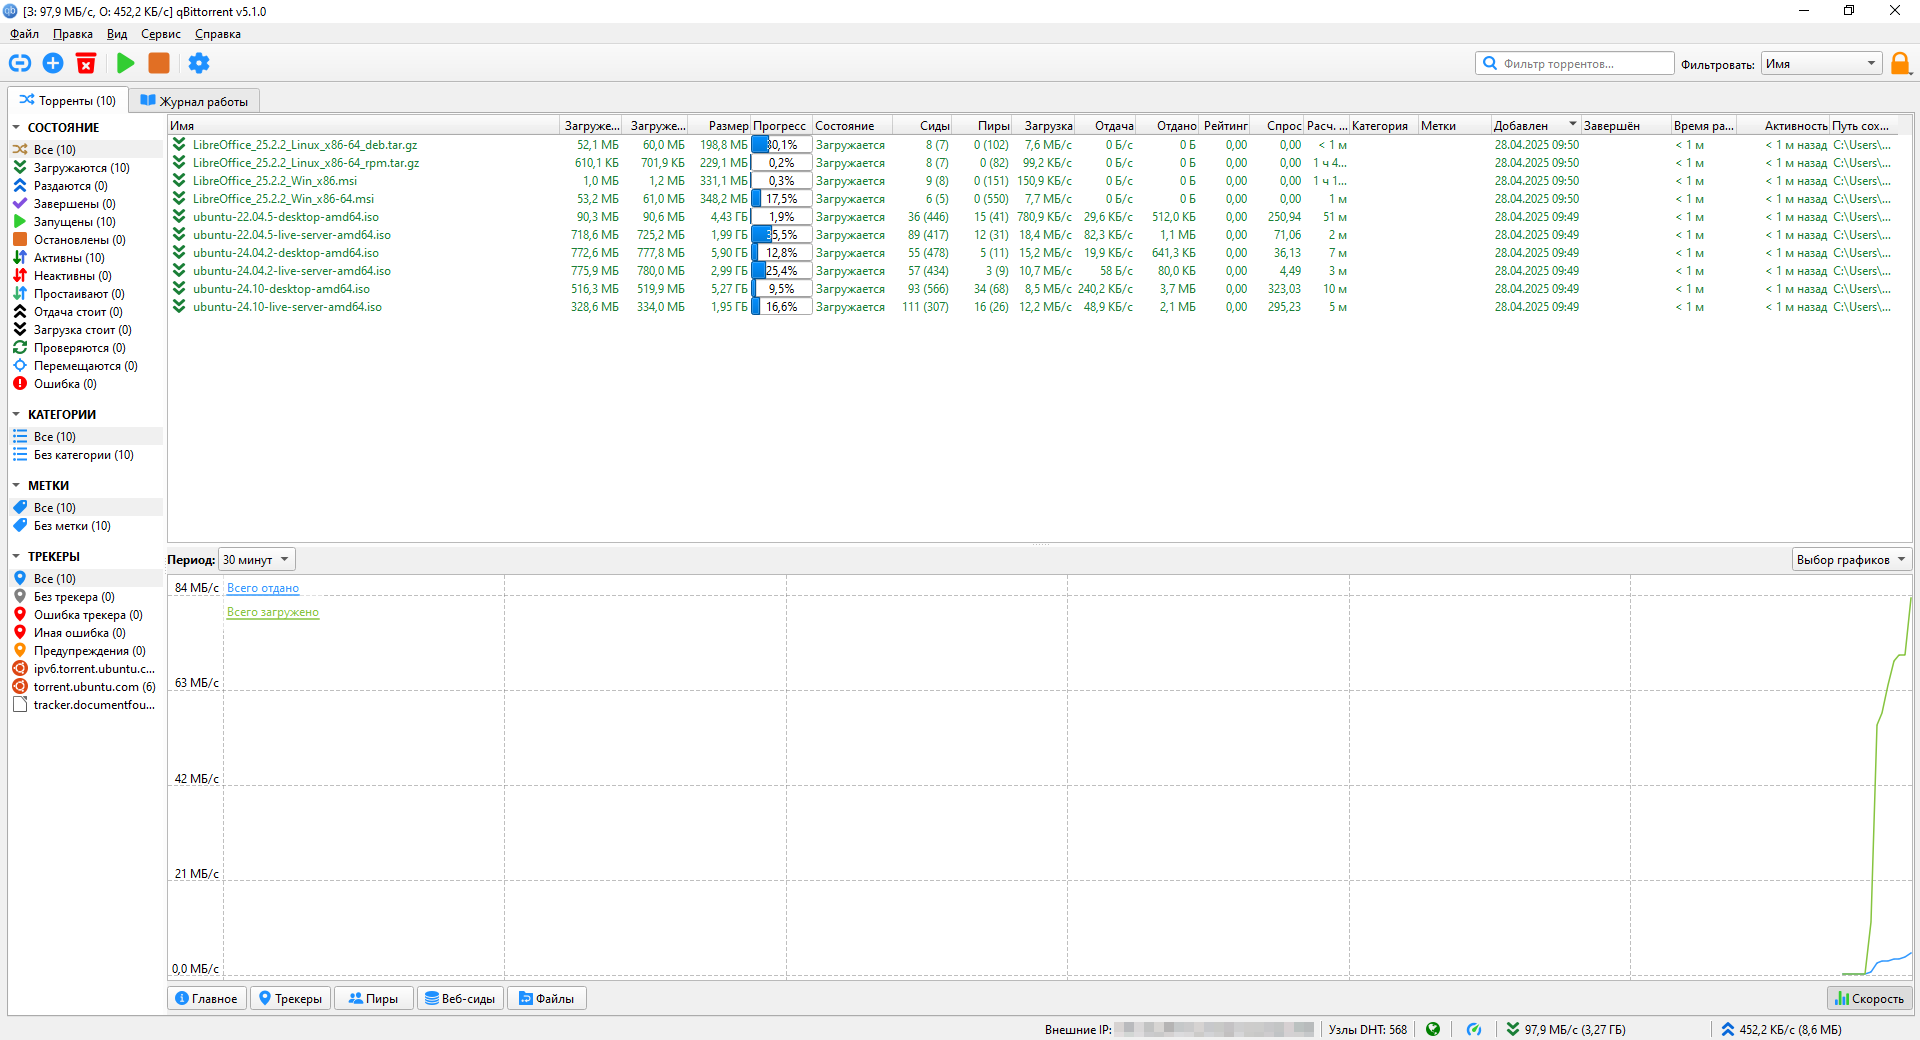Open the Файлы details tab

(546, 998)
